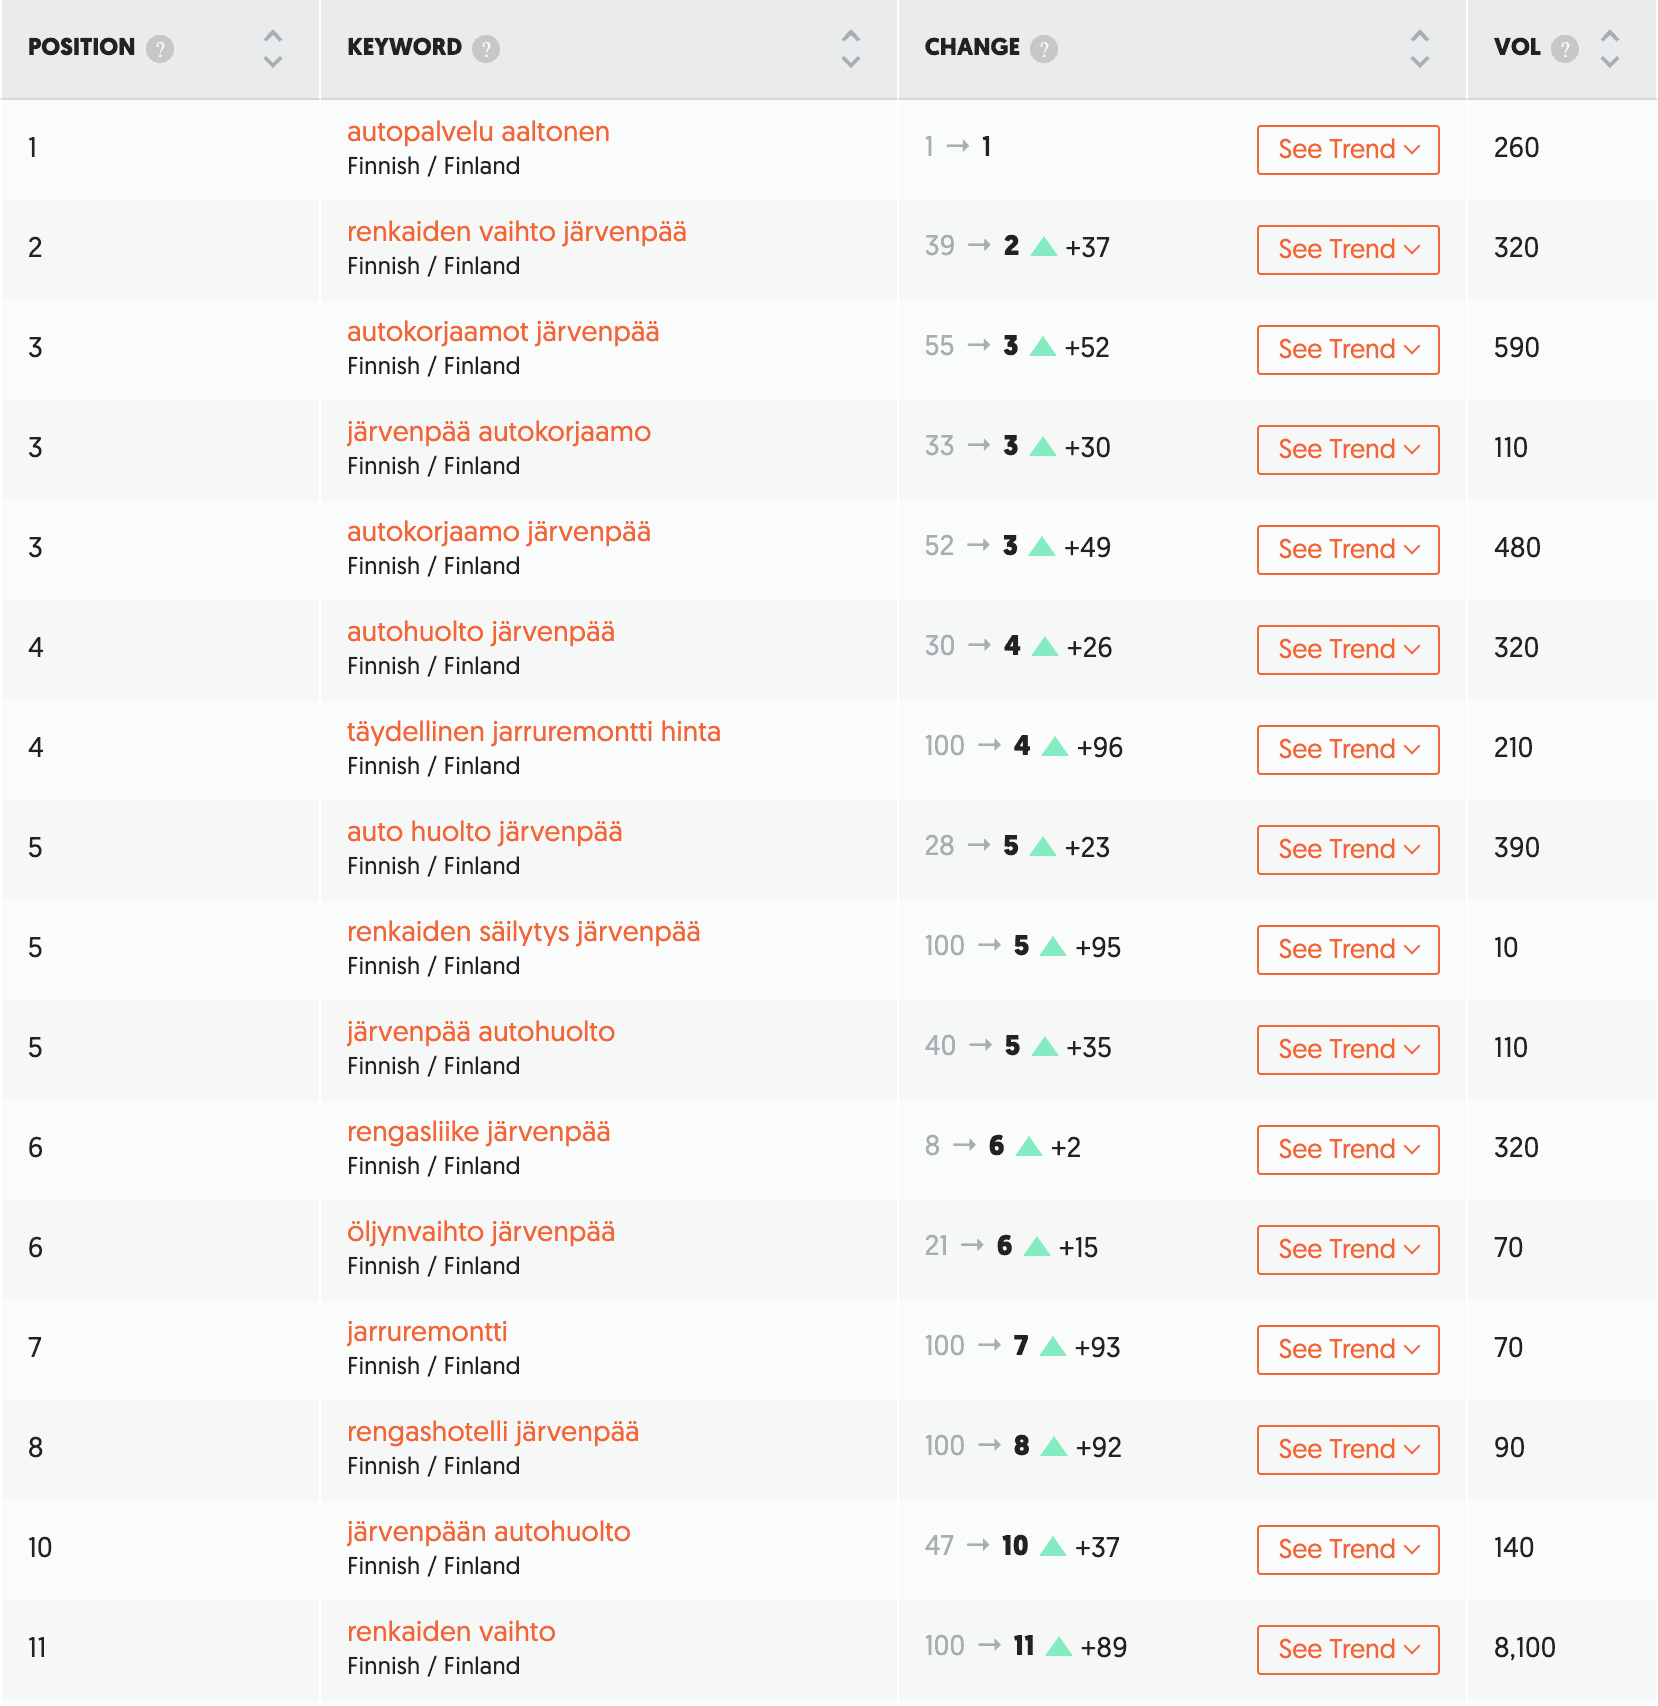Click the öljynvaihto järvenpää keyword link
This screenshot has width=1658, height=1706.
[x=480, y=1232]
